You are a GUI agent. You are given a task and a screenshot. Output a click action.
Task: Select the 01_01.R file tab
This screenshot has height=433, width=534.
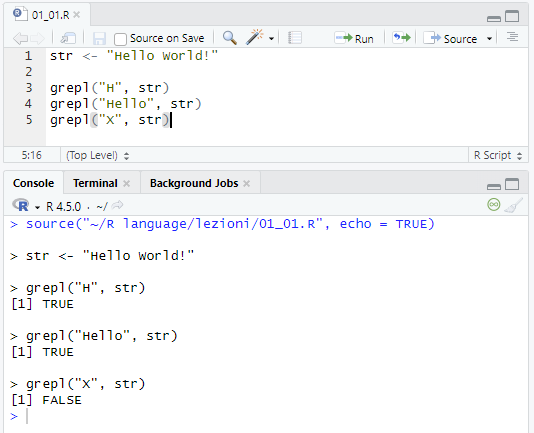pyautogui.click(x=46, y=15)
